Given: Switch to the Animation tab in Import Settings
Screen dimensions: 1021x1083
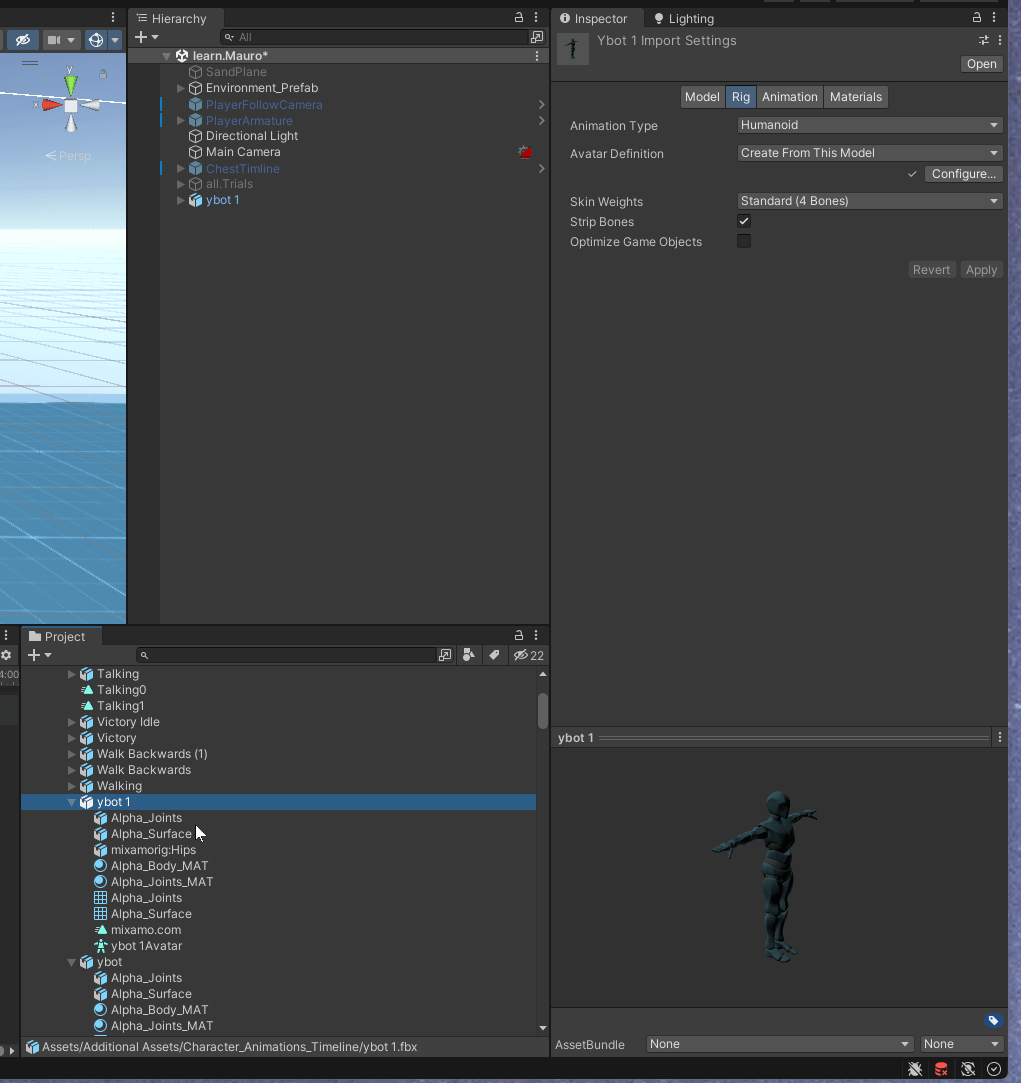Looking at the screenshot, I should pyautogui.click(x=789, y=97).
